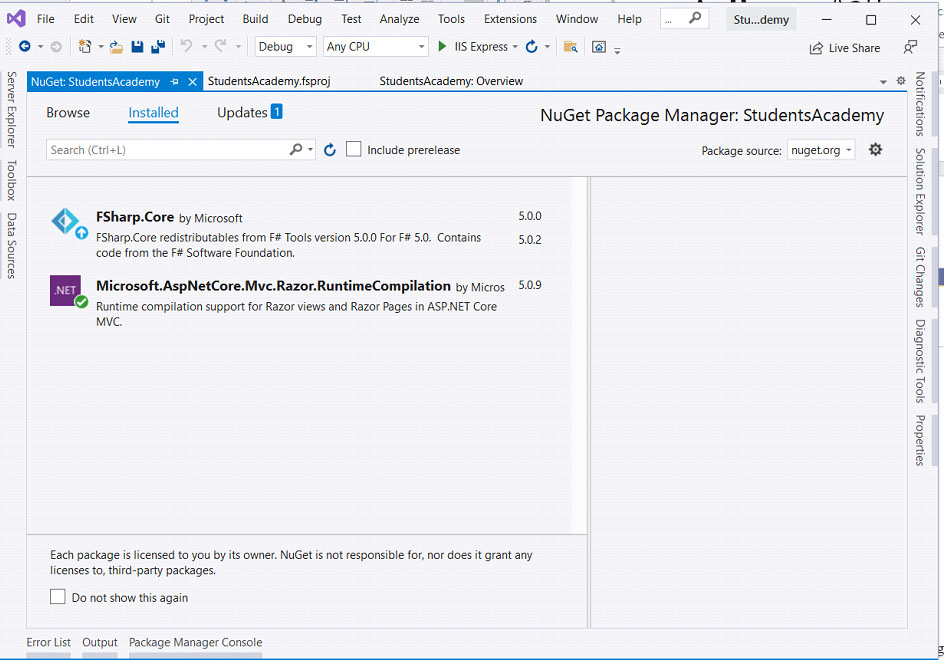Image resolution: width=944 pixels, height=660 pixels.
Task: Open the Help menu
Action: click(x=629, y=19)
